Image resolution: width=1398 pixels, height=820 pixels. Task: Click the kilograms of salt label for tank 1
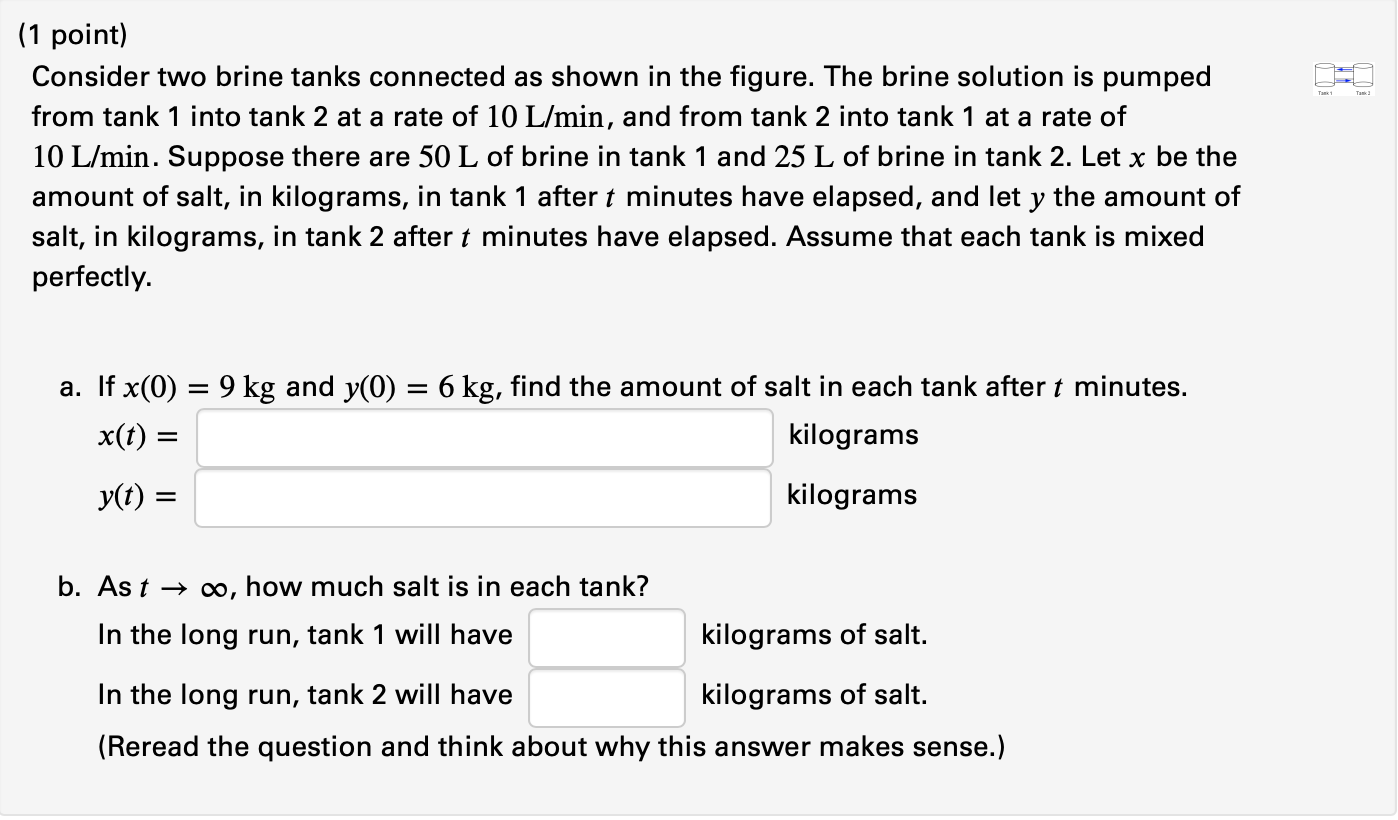tap(814, 636)
